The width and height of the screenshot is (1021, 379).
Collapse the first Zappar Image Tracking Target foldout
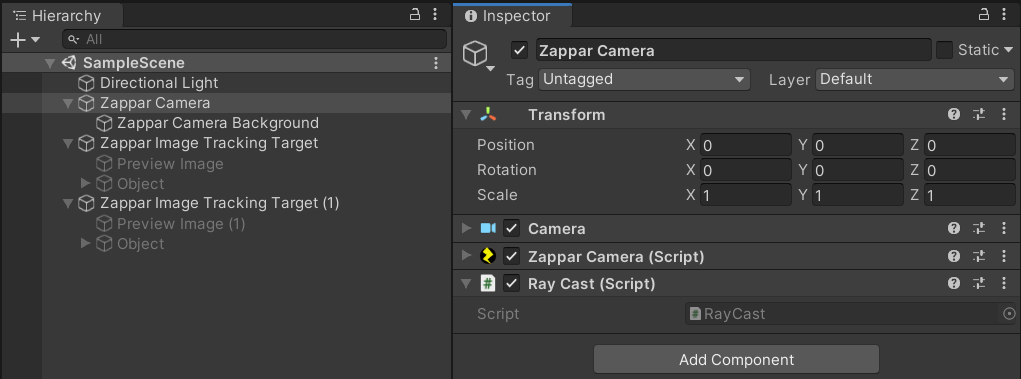[68, 143]
